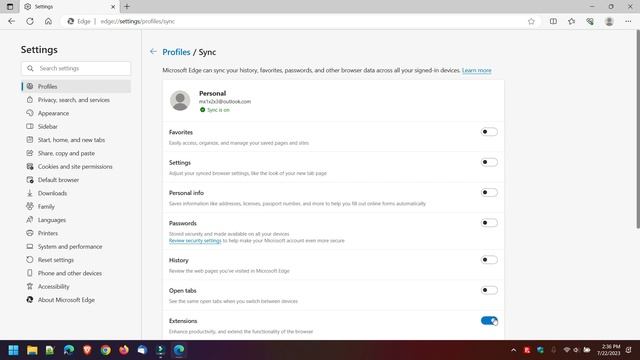Viewport: 640px width, 360px height.
Task: Launch Brave browser from taskbar
Action: tap(87, 350)
